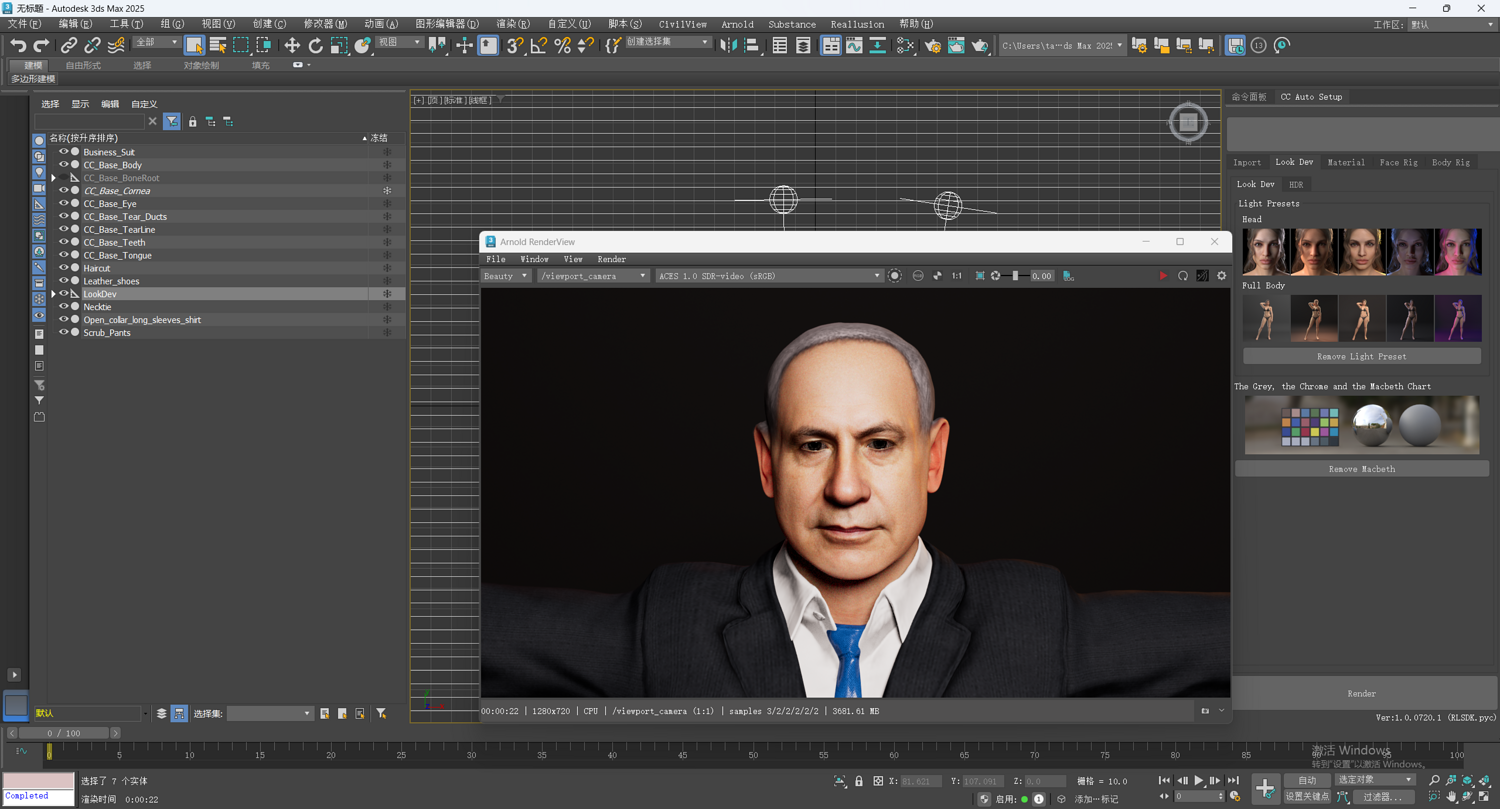Open Arnold RenderView settings gear

tap(1221, 276)
